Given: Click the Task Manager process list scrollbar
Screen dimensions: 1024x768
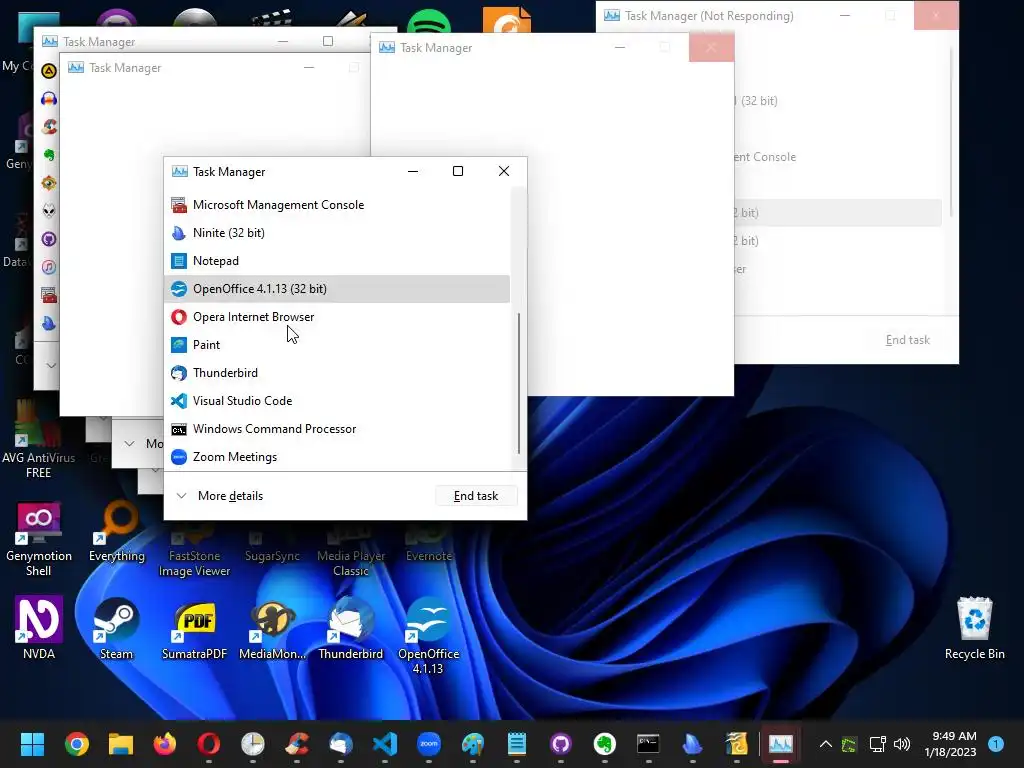Looking at the screenshot, I should (x=519, y=383).
